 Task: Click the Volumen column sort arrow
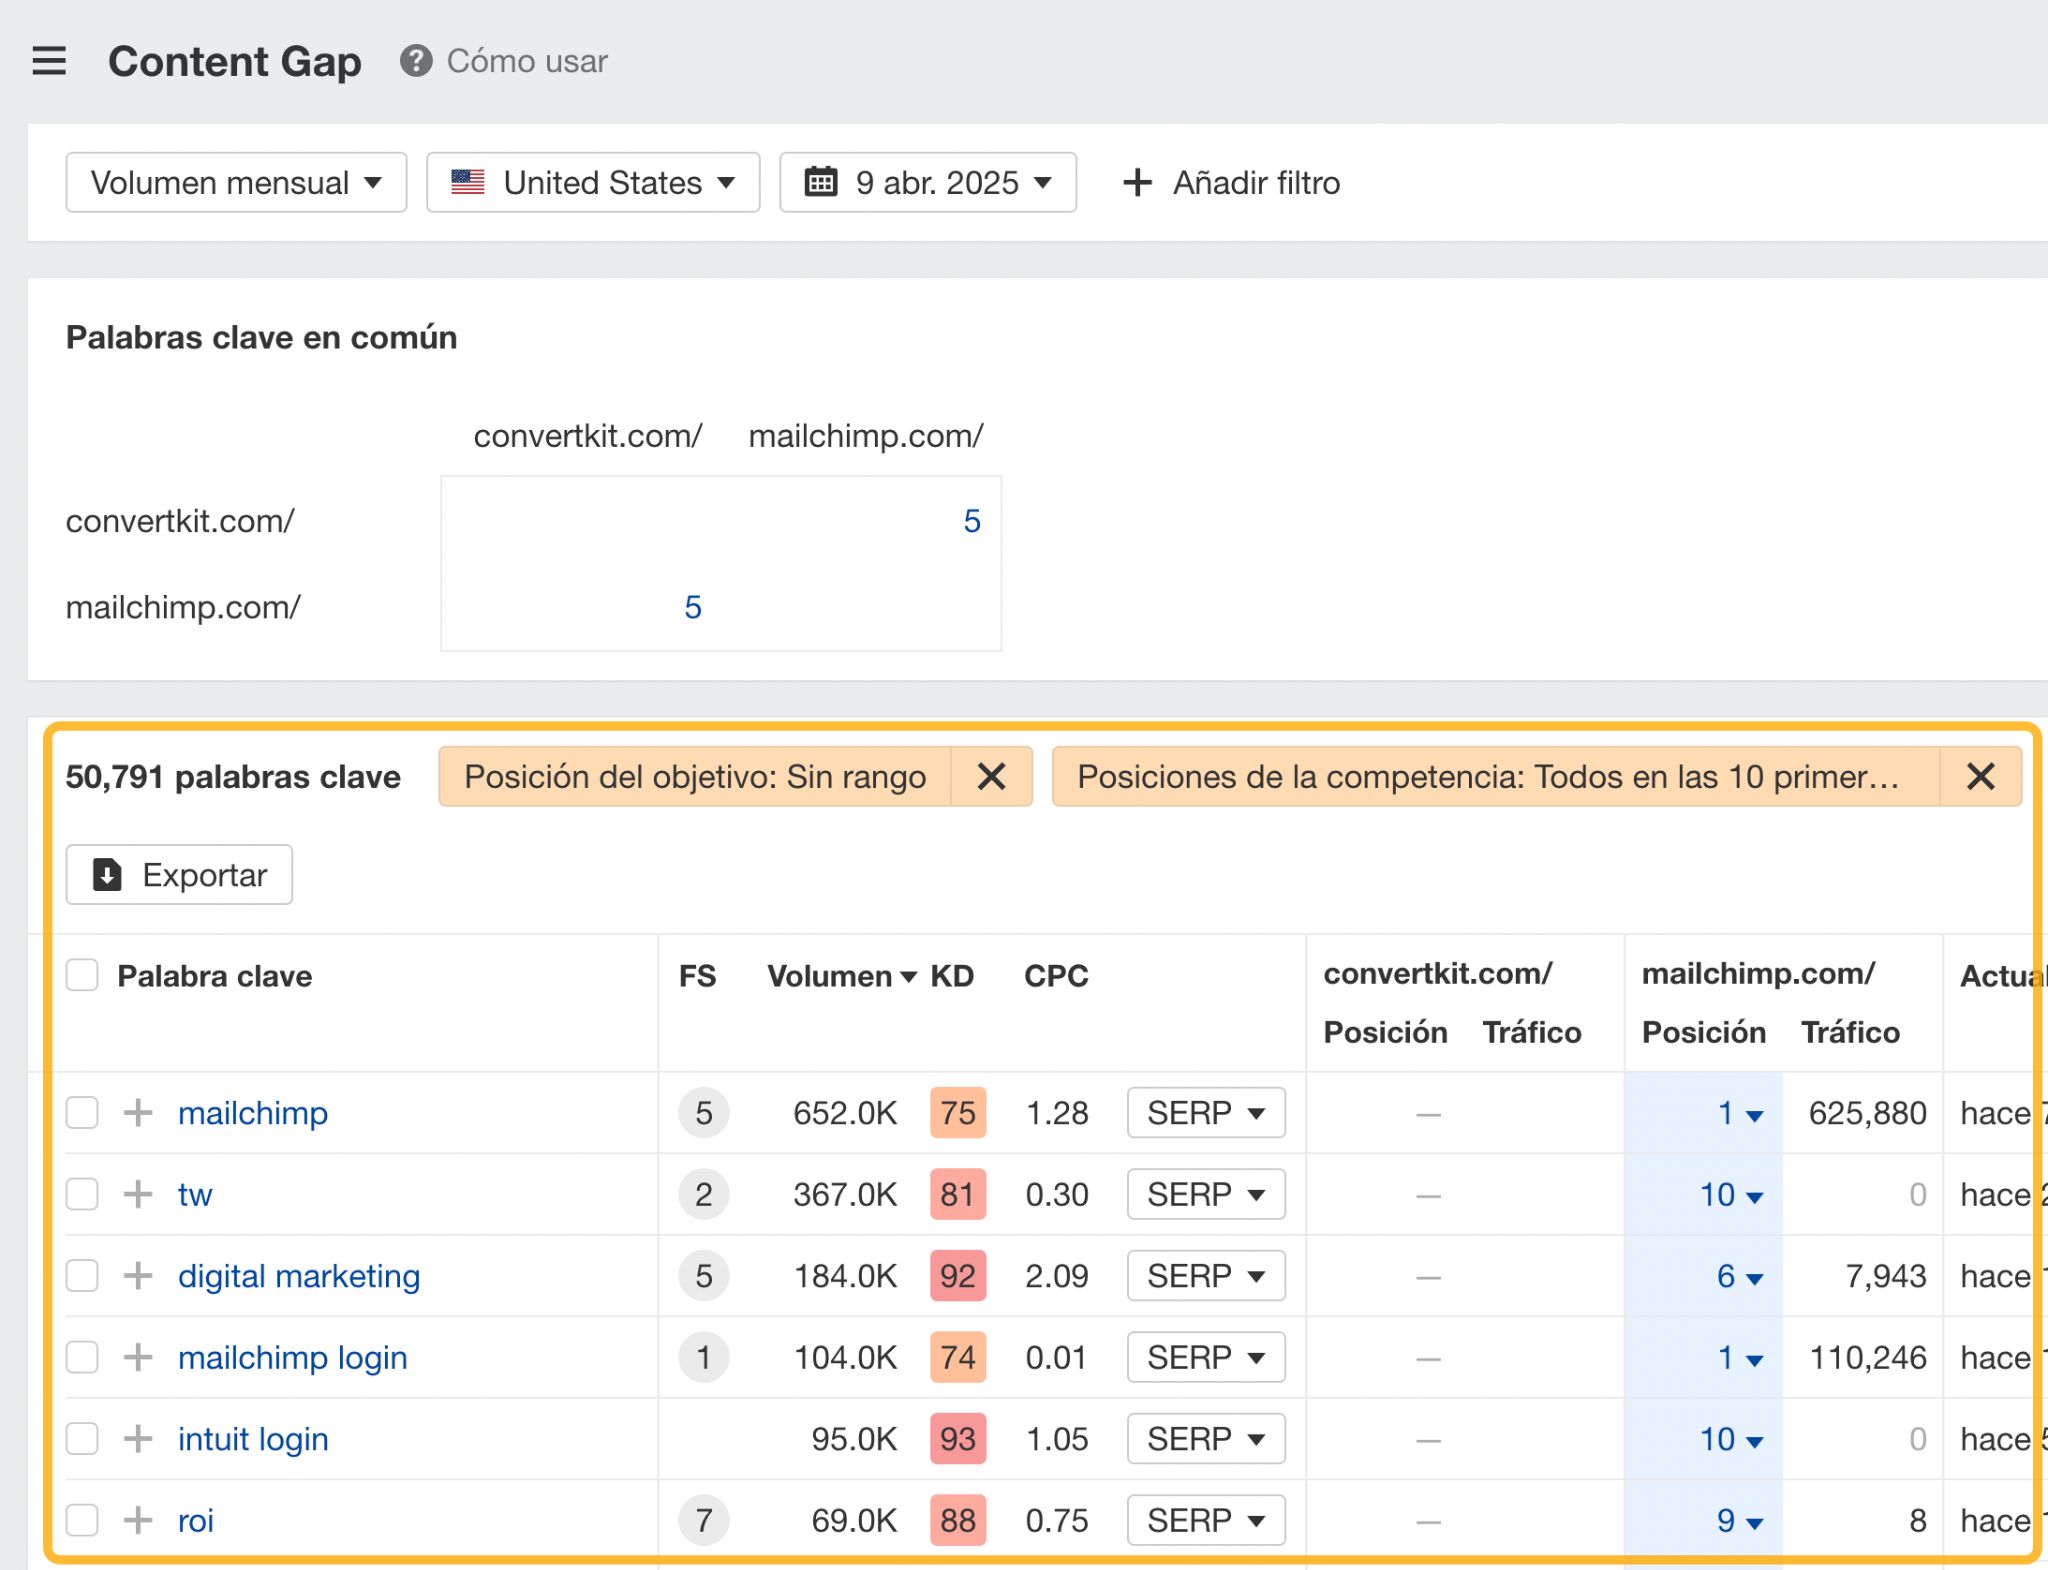[x=908, y=975]
